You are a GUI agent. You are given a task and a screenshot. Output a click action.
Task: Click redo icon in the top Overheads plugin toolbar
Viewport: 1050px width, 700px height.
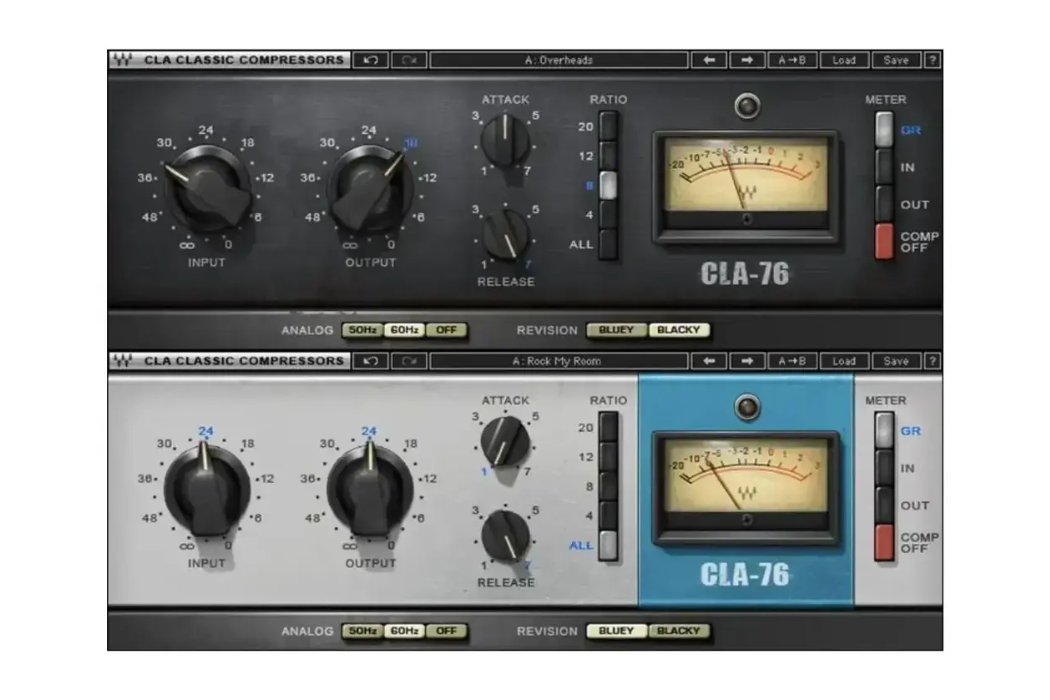[x=408, y=60]
